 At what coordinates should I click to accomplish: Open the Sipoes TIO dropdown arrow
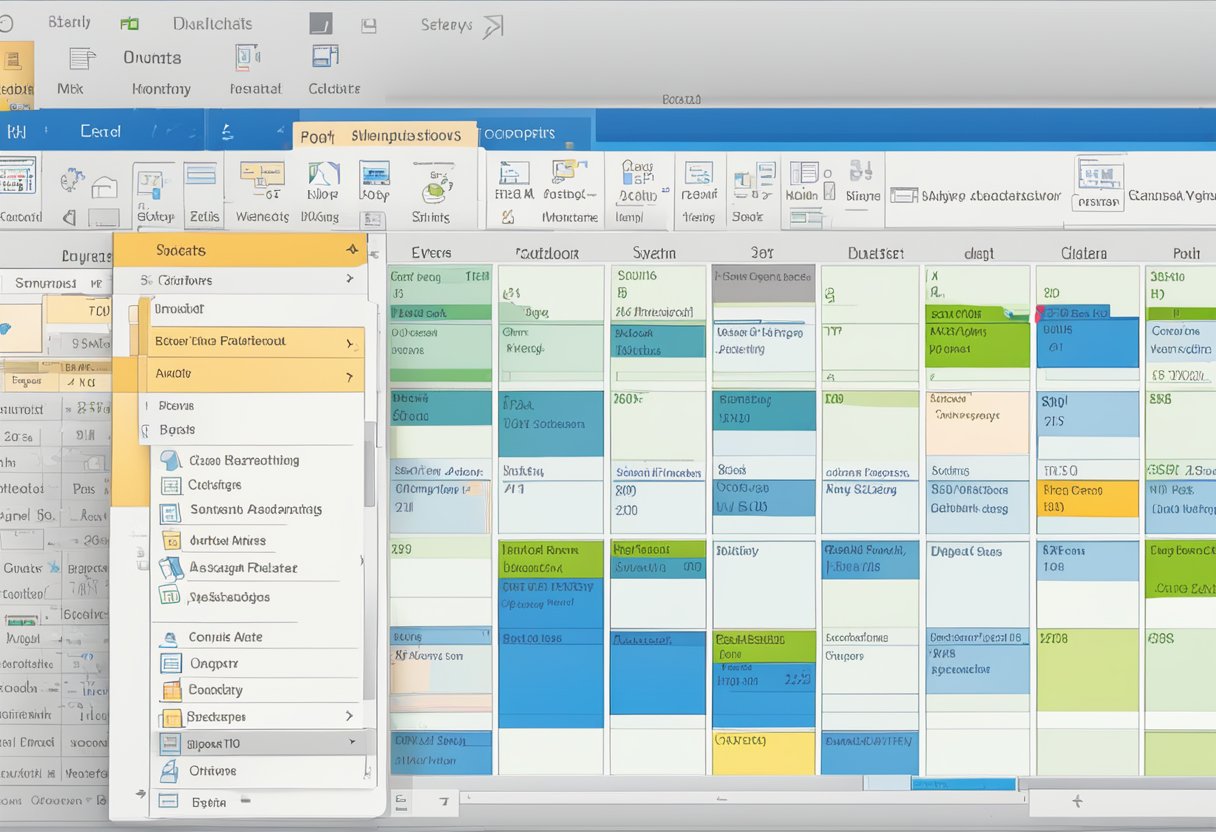[351, 743]
